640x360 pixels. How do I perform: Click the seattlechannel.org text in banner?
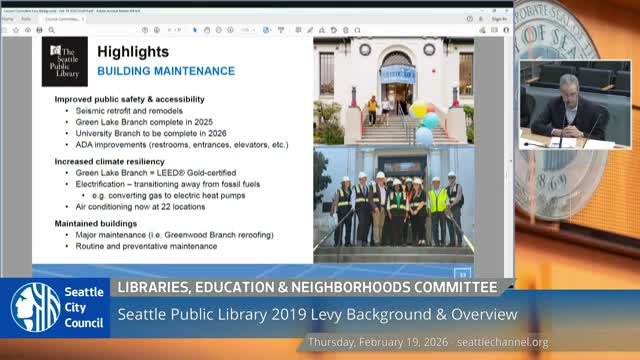click(502, 342)
